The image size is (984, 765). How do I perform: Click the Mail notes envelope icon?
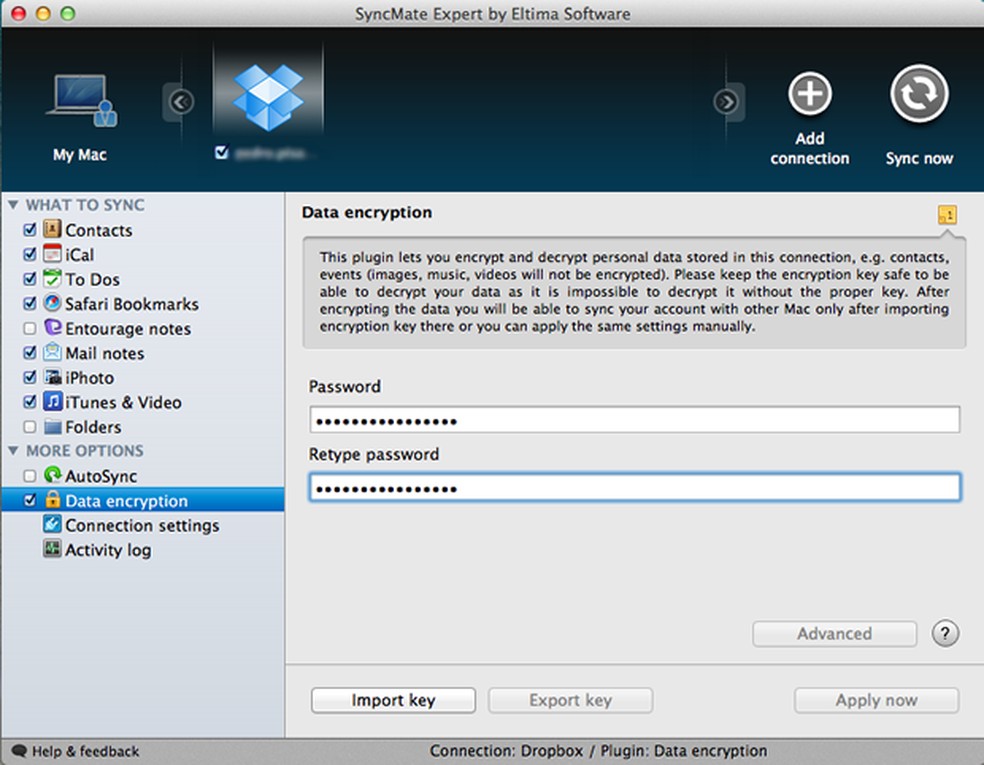click(x=52, y=352)
